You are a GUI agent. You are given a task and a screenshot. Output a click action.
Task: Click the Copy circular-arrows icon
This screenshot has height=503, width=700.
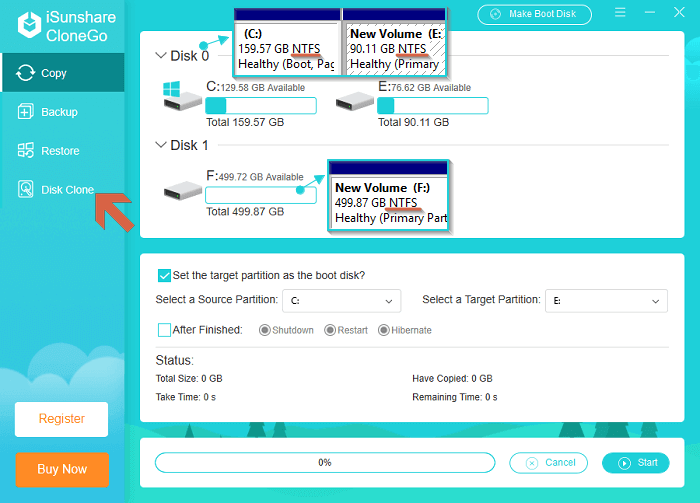tap(25, 73)
